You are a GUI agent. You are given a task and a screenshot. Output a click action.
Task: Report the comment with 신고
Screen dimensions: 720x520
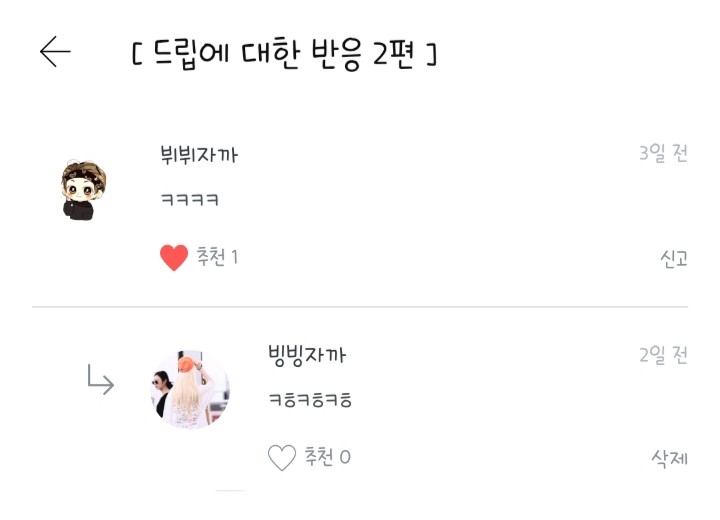tap(673, 258)
